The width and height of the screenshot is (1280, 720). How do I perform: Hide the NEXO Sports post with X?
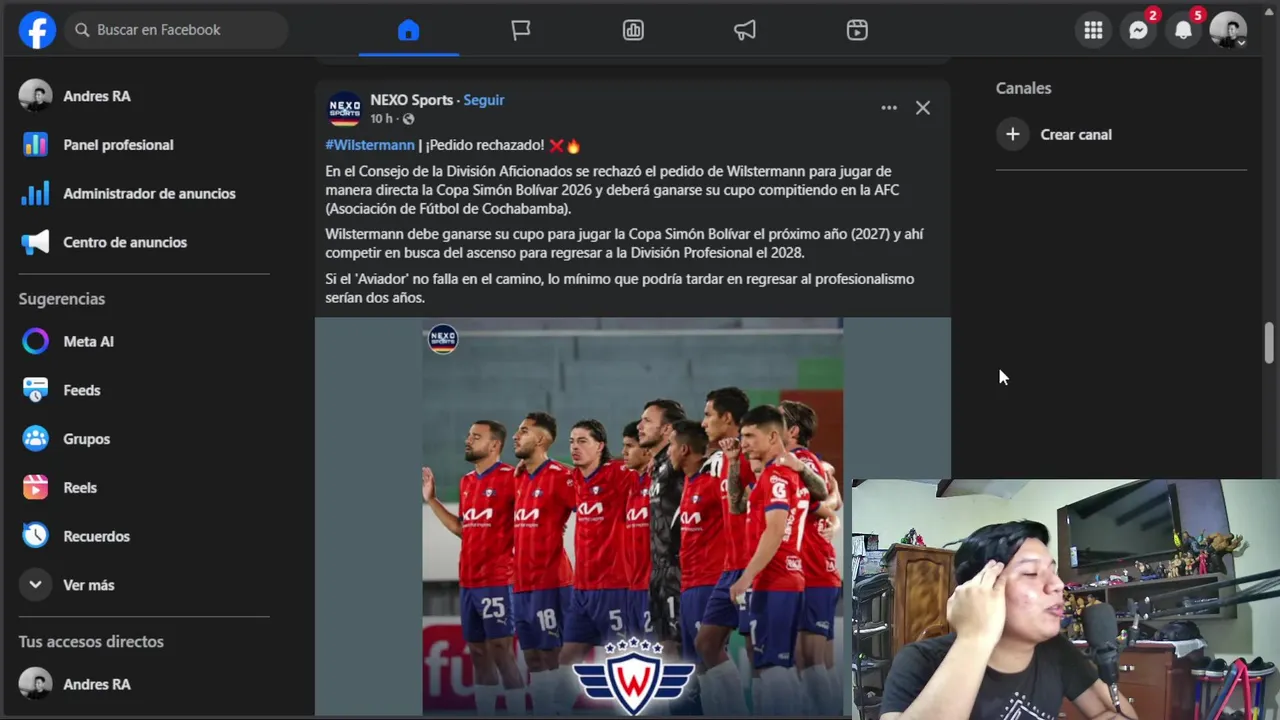pyautogui.click(x=923, y=108)
